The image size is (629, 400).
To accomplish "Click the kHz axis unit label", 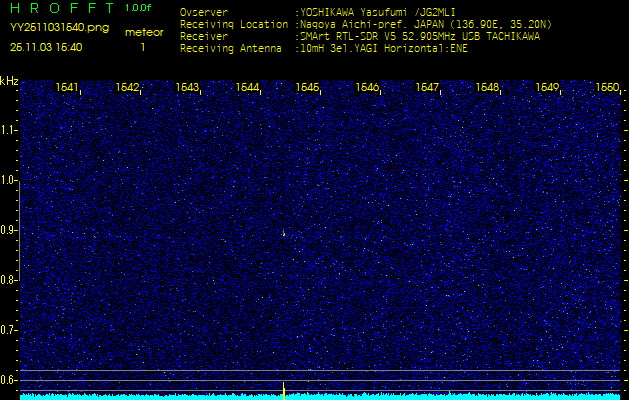I will tap(9, 81).
